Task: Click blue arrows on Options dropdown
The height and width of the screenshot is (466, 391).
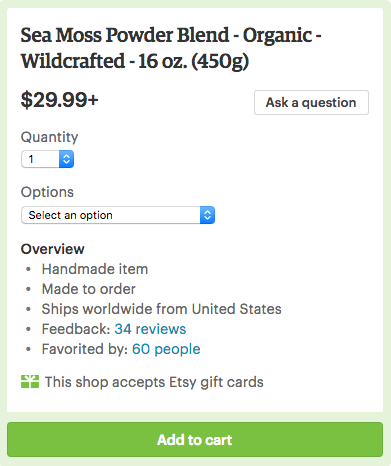Action: [x=207, y=215]
